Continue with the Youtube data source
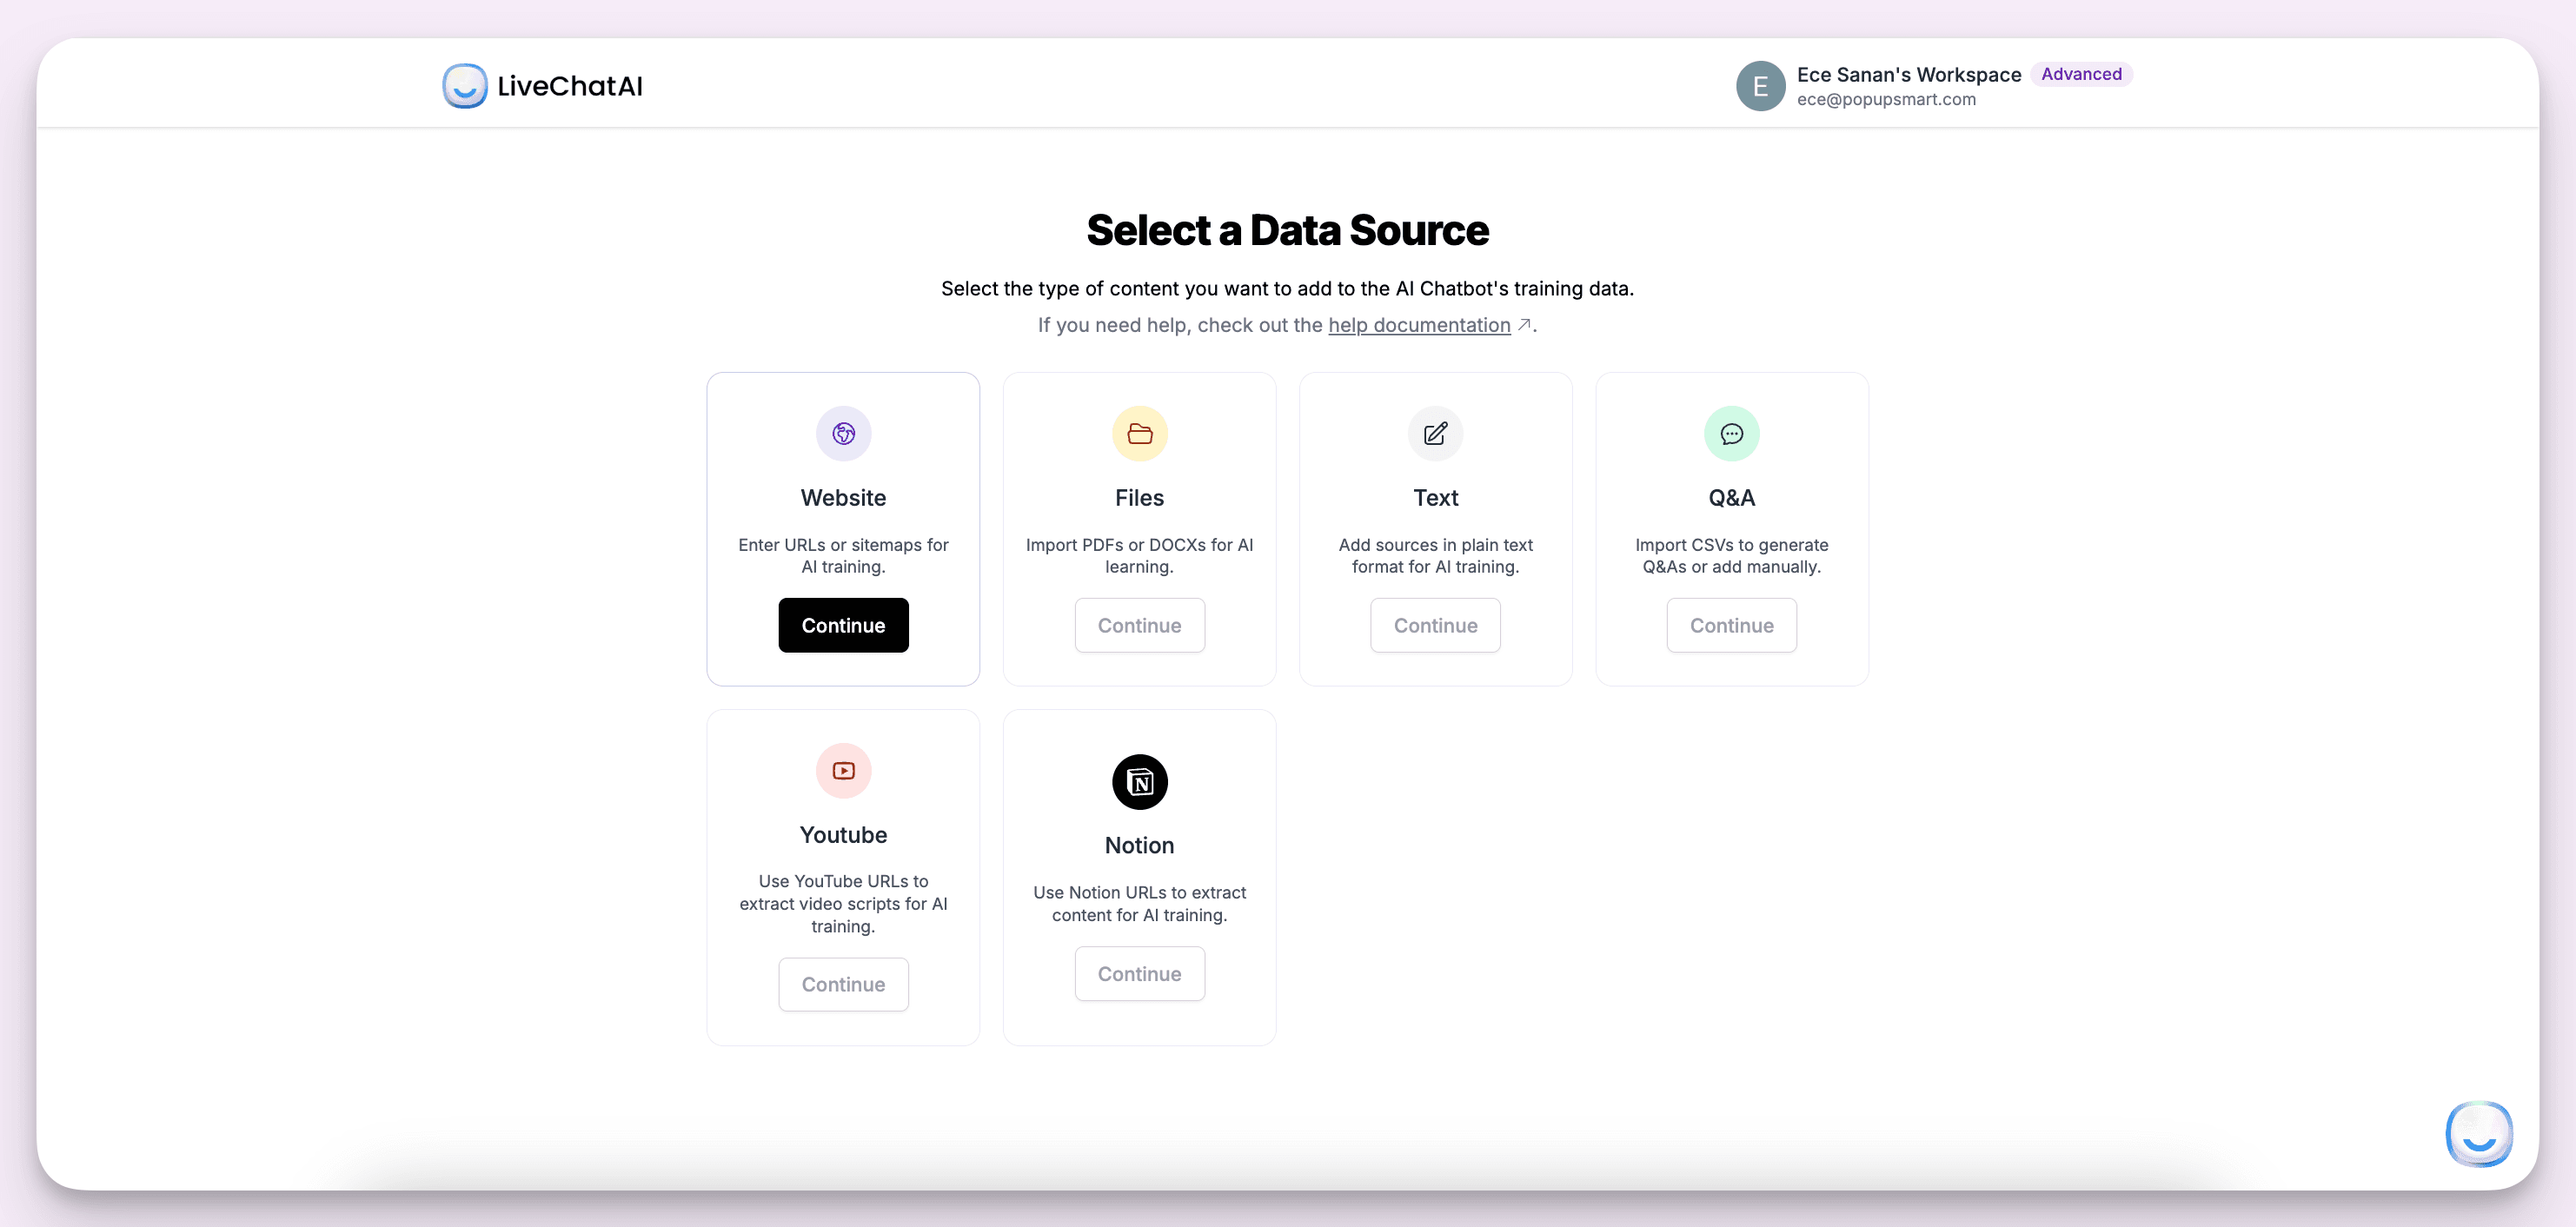2576x1227 pixels. [843, 984]
